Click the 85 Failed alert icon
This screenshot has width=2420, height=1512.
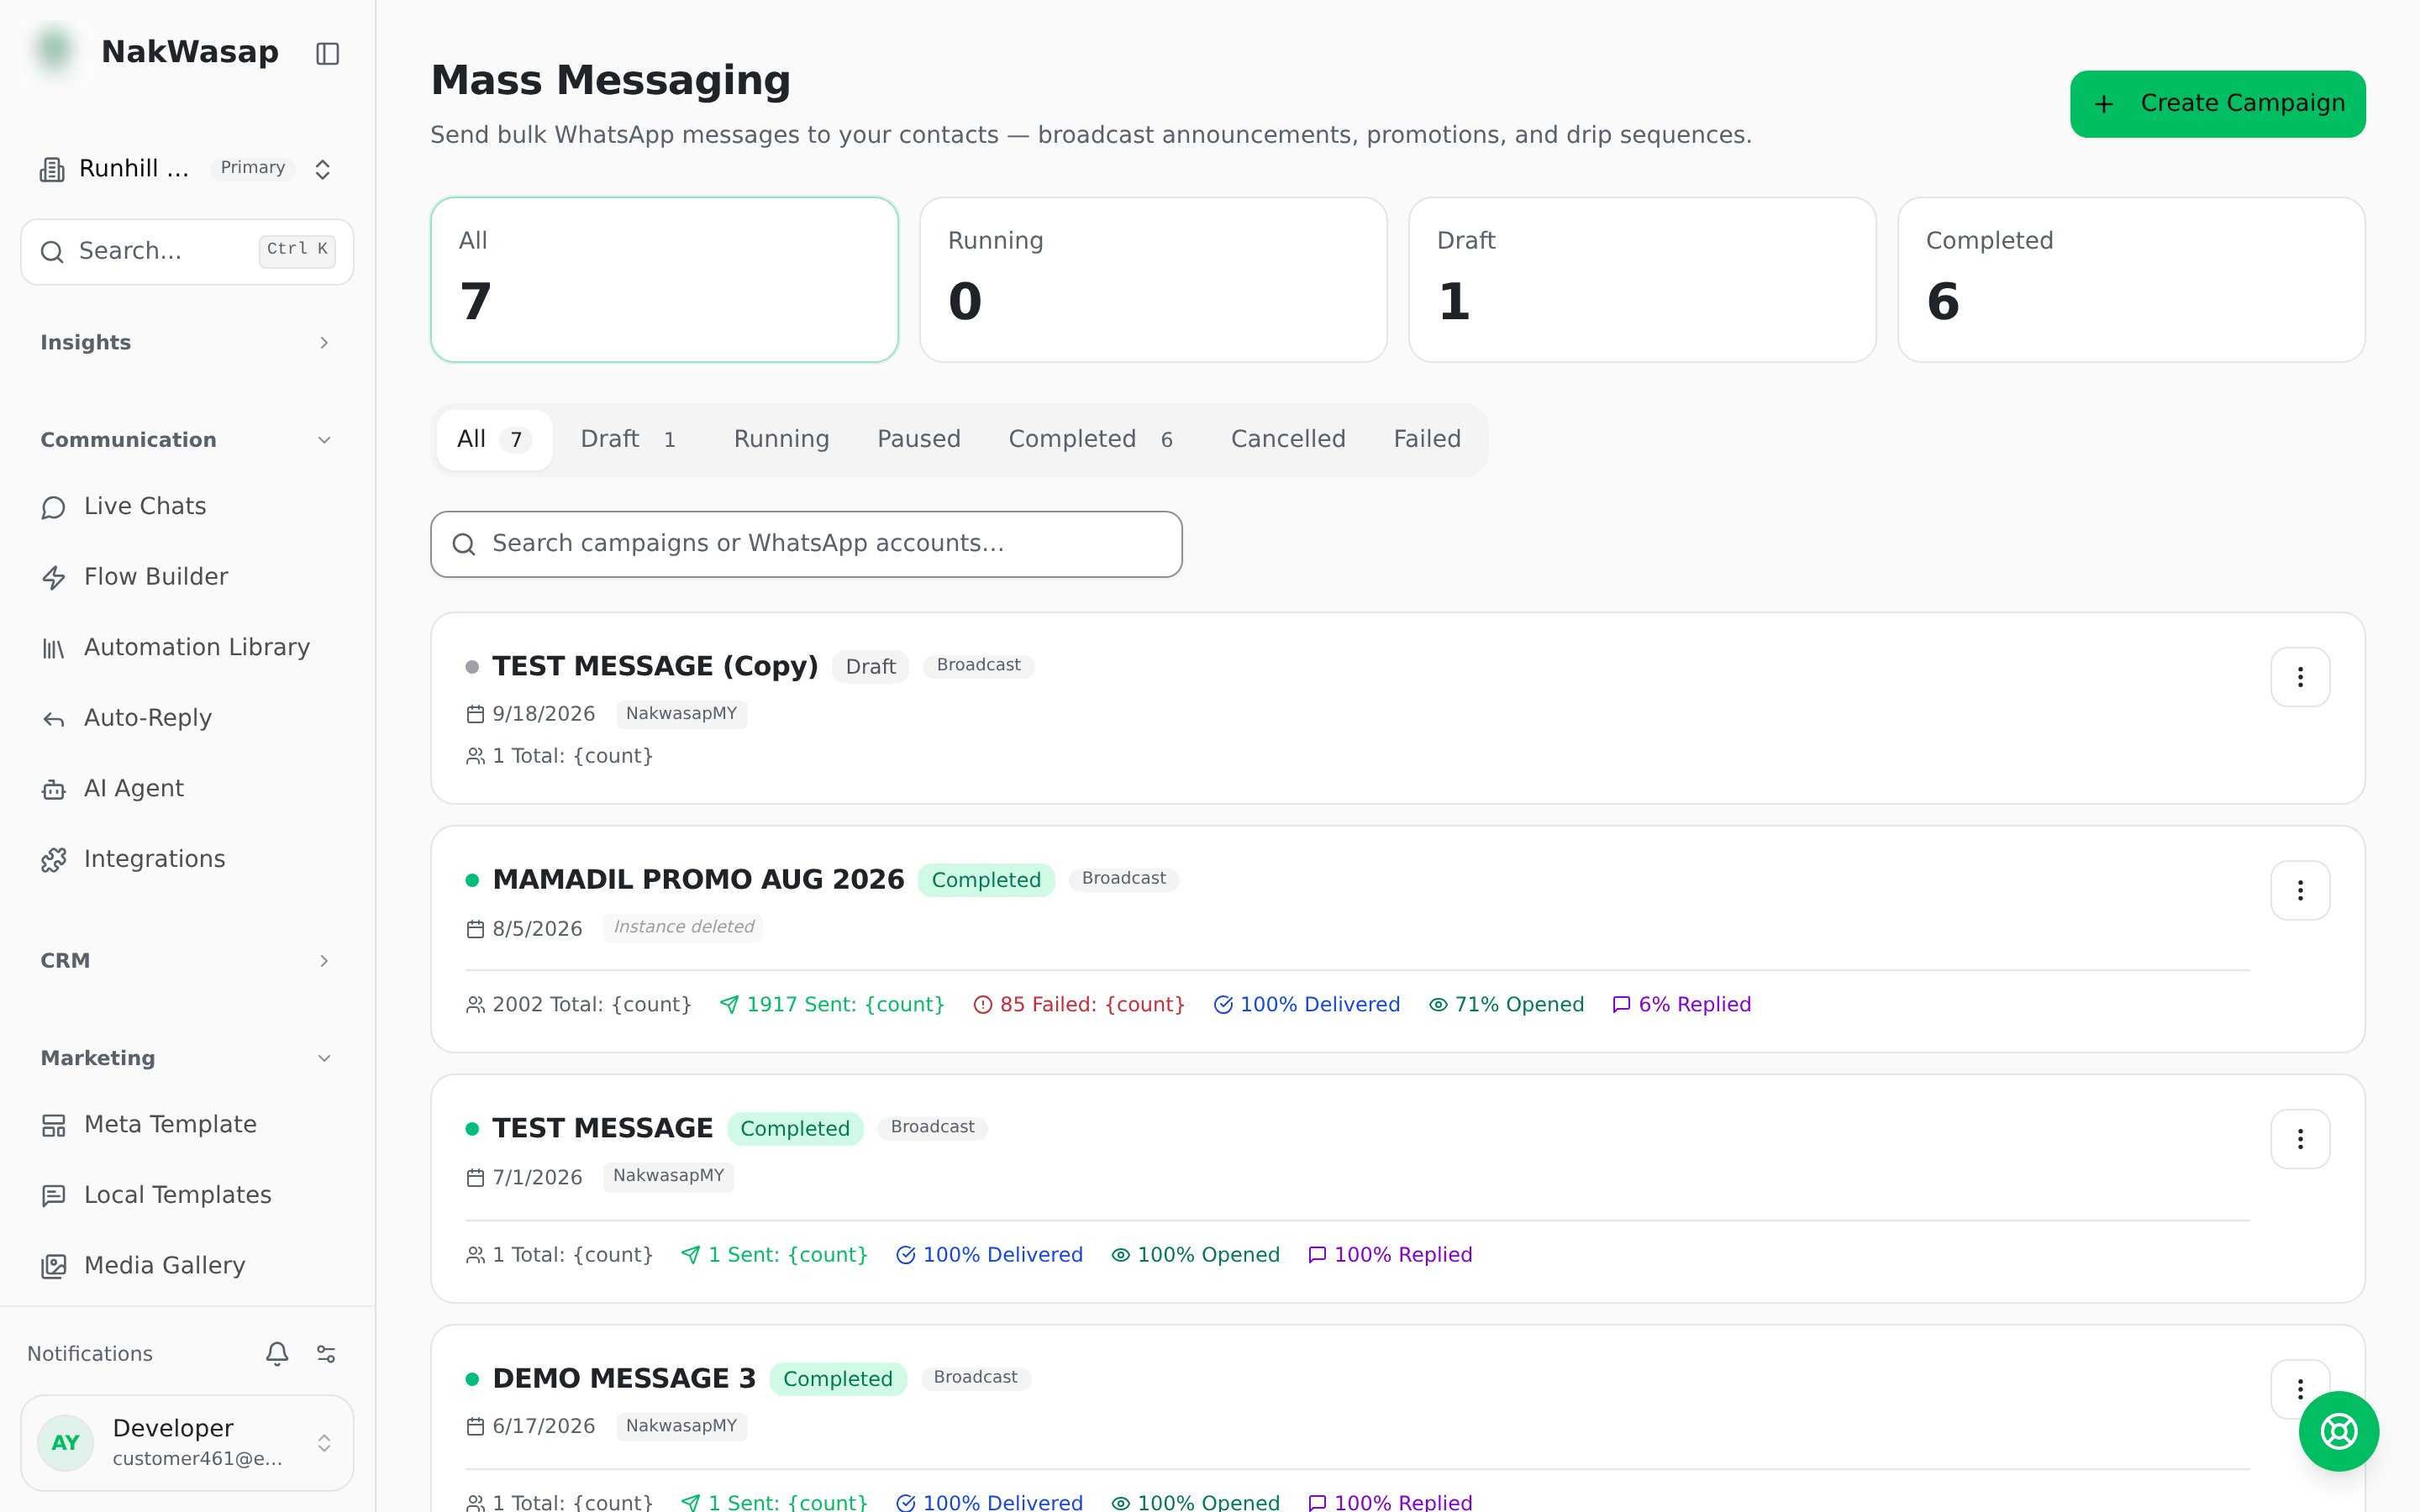click(983, 1004)
